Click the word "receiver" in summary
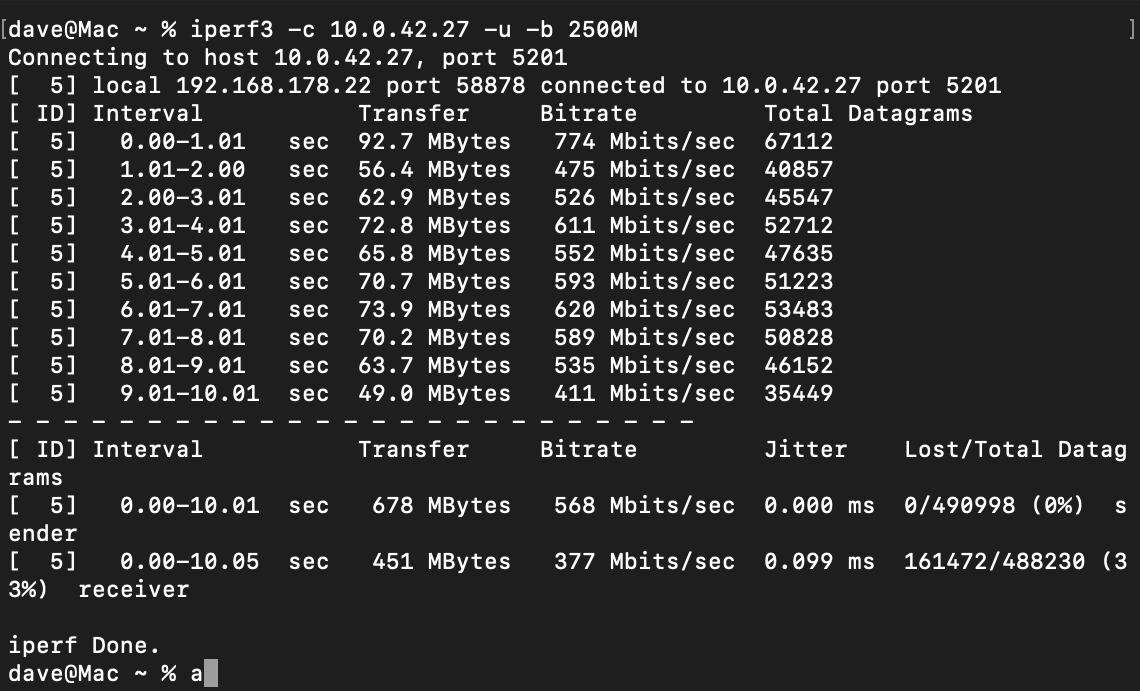Viewport: 1140px width, 691px height. click(133, 590)
